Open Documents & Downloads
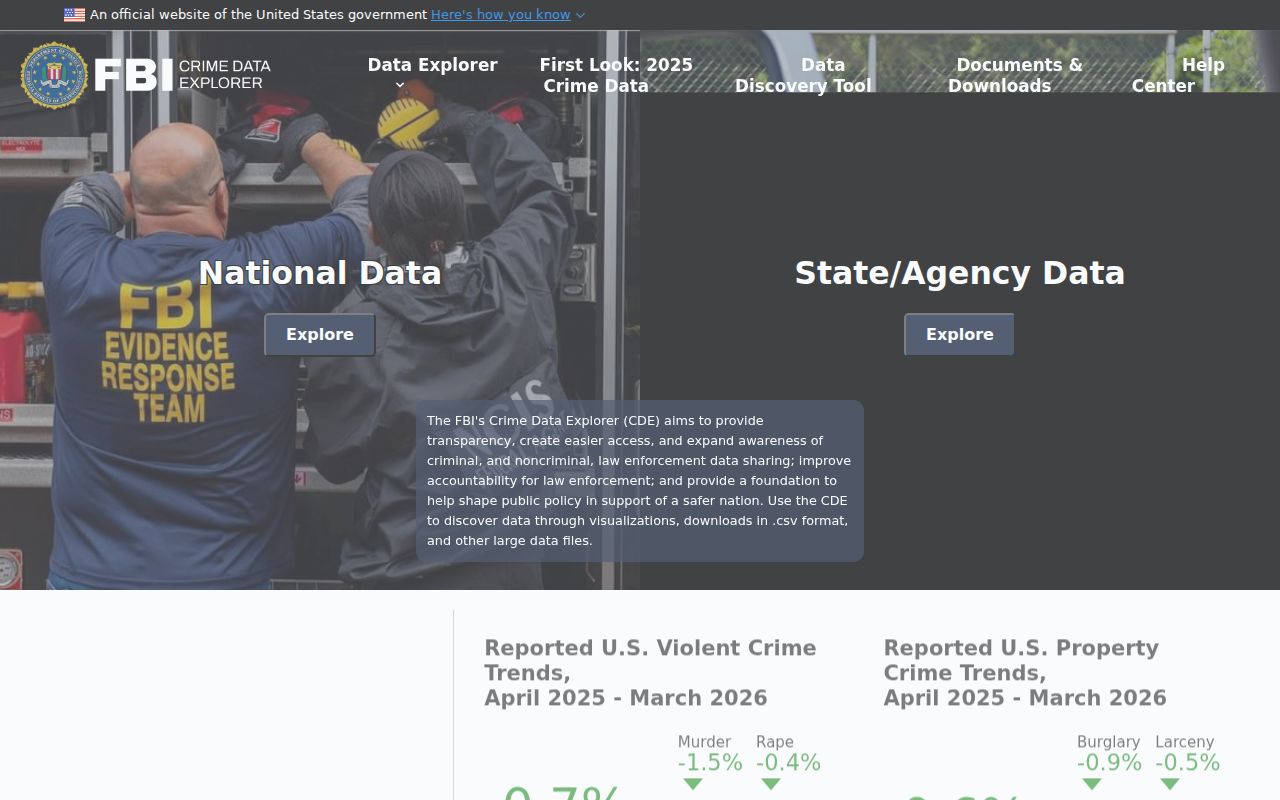Viewport: 1280px width, 800px height. 1015,75
